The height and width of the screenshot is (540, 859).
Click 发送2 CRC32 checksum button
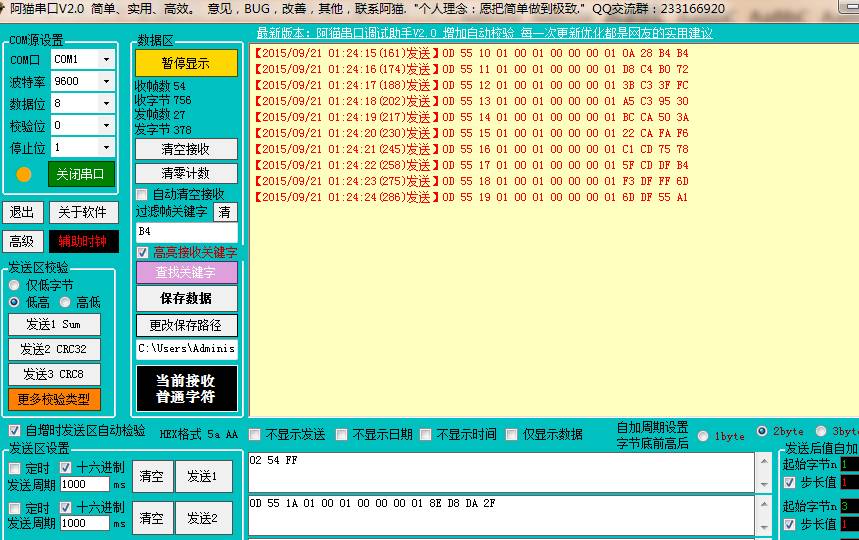tap(54, 349)
